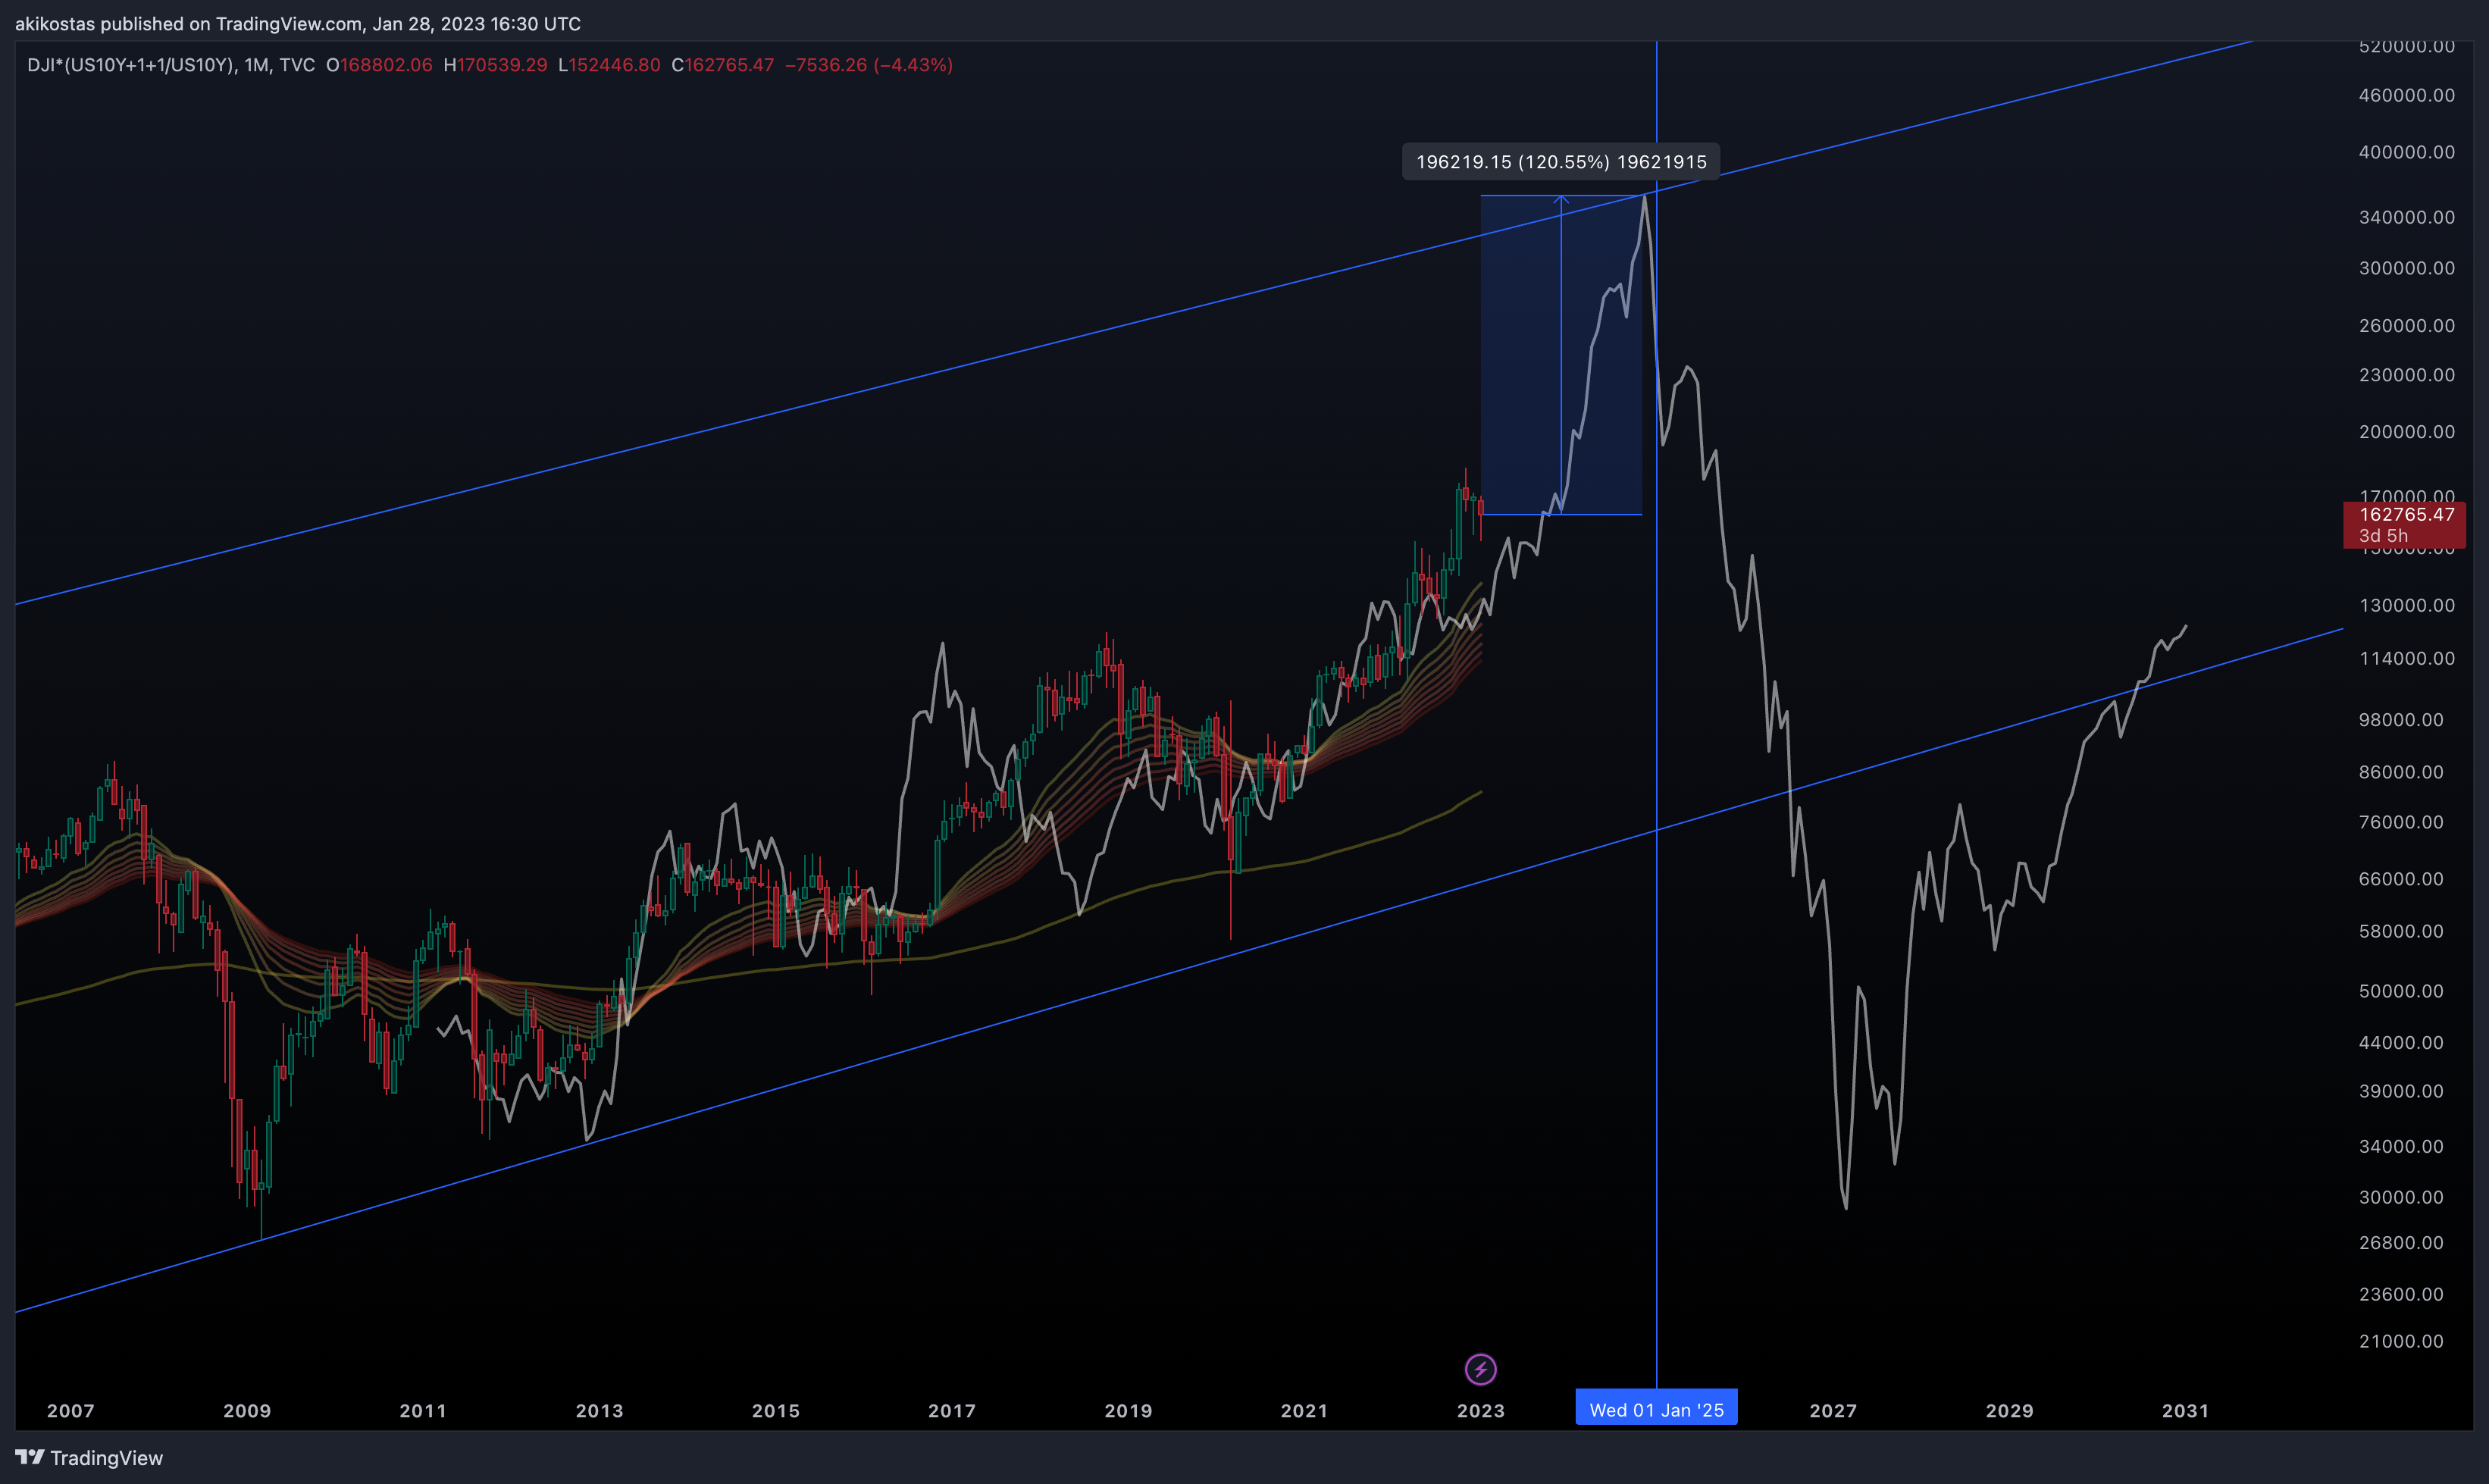Image resolution: width=2489 pixels, height=1484 pixels.
Task: Click the 39000.00 price scale label
Action: (x=2401, y=1091)
